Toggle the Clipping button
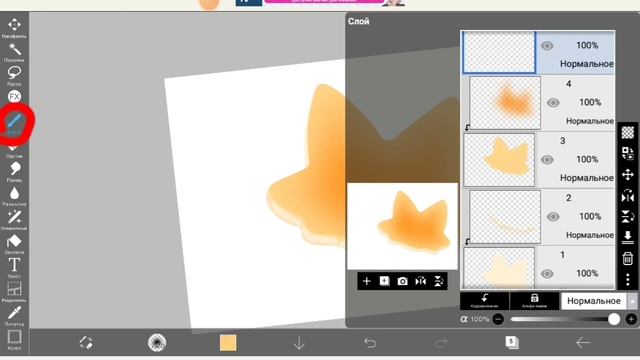 tap(484, 301)
